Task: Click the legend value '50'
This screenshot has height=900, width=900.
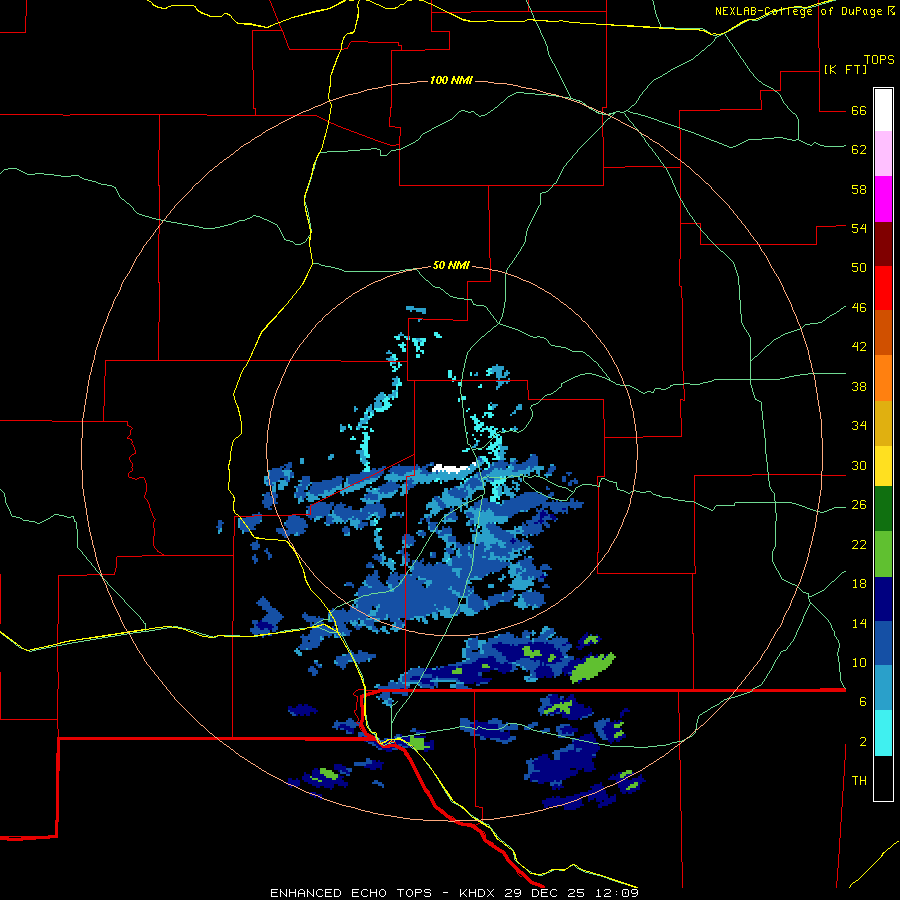Action: tap(859, 268)
